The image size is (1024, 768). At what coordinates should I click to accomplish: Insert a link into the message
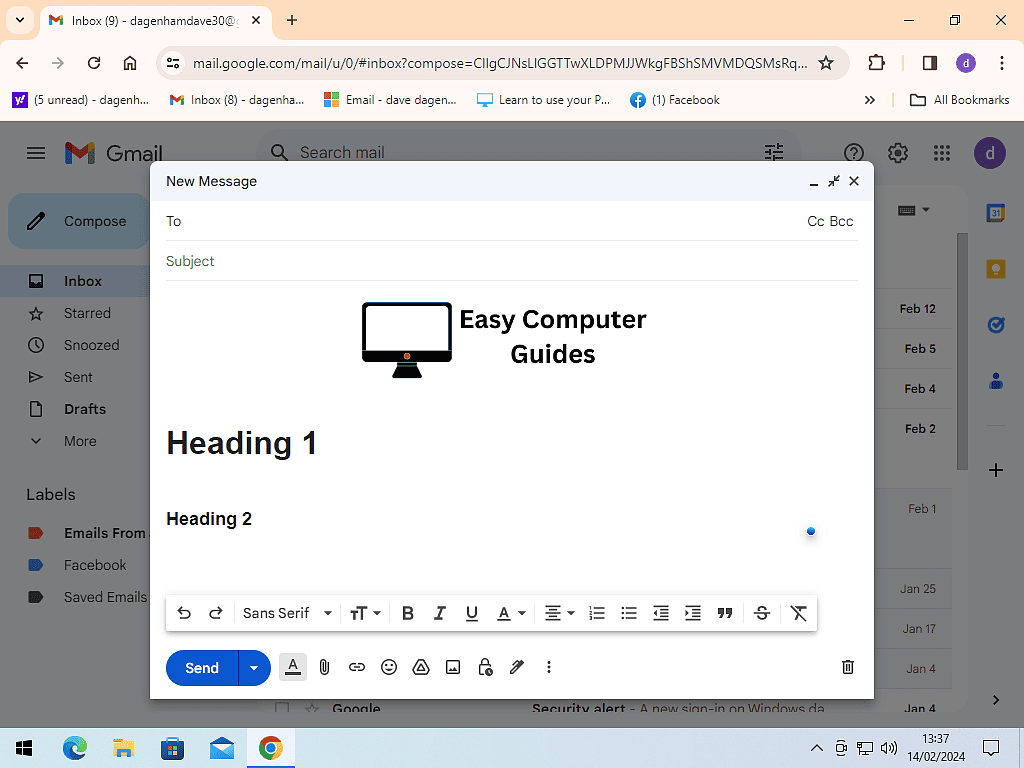(x=357, y=667)
